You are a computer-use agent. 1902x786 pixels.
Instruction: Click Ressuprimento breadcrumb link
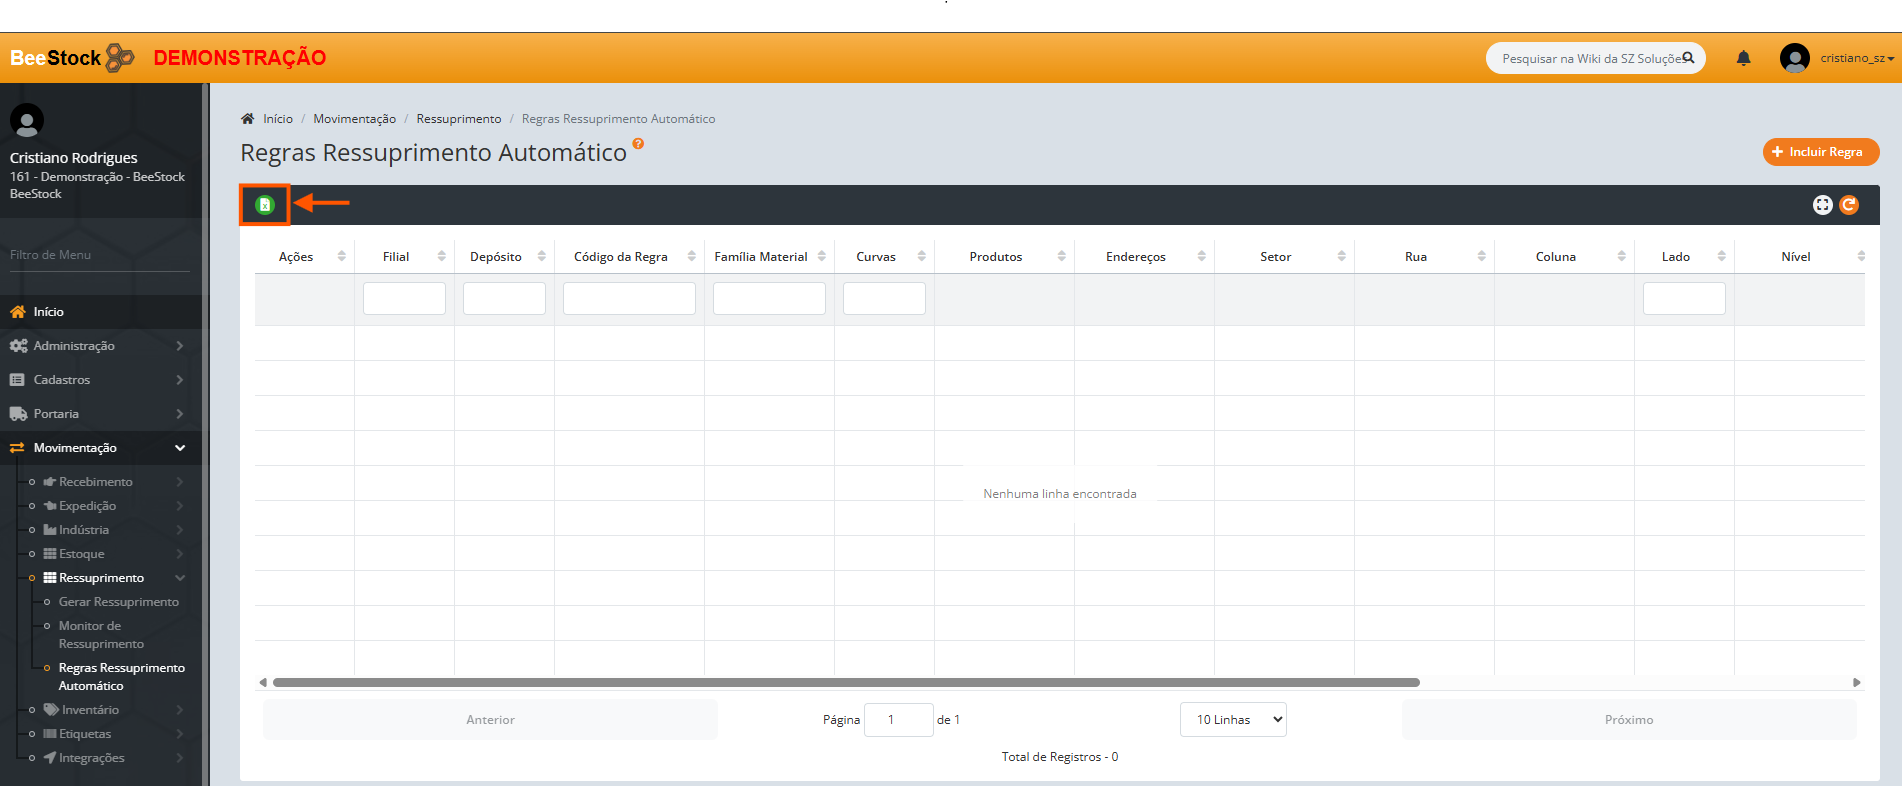459,119
